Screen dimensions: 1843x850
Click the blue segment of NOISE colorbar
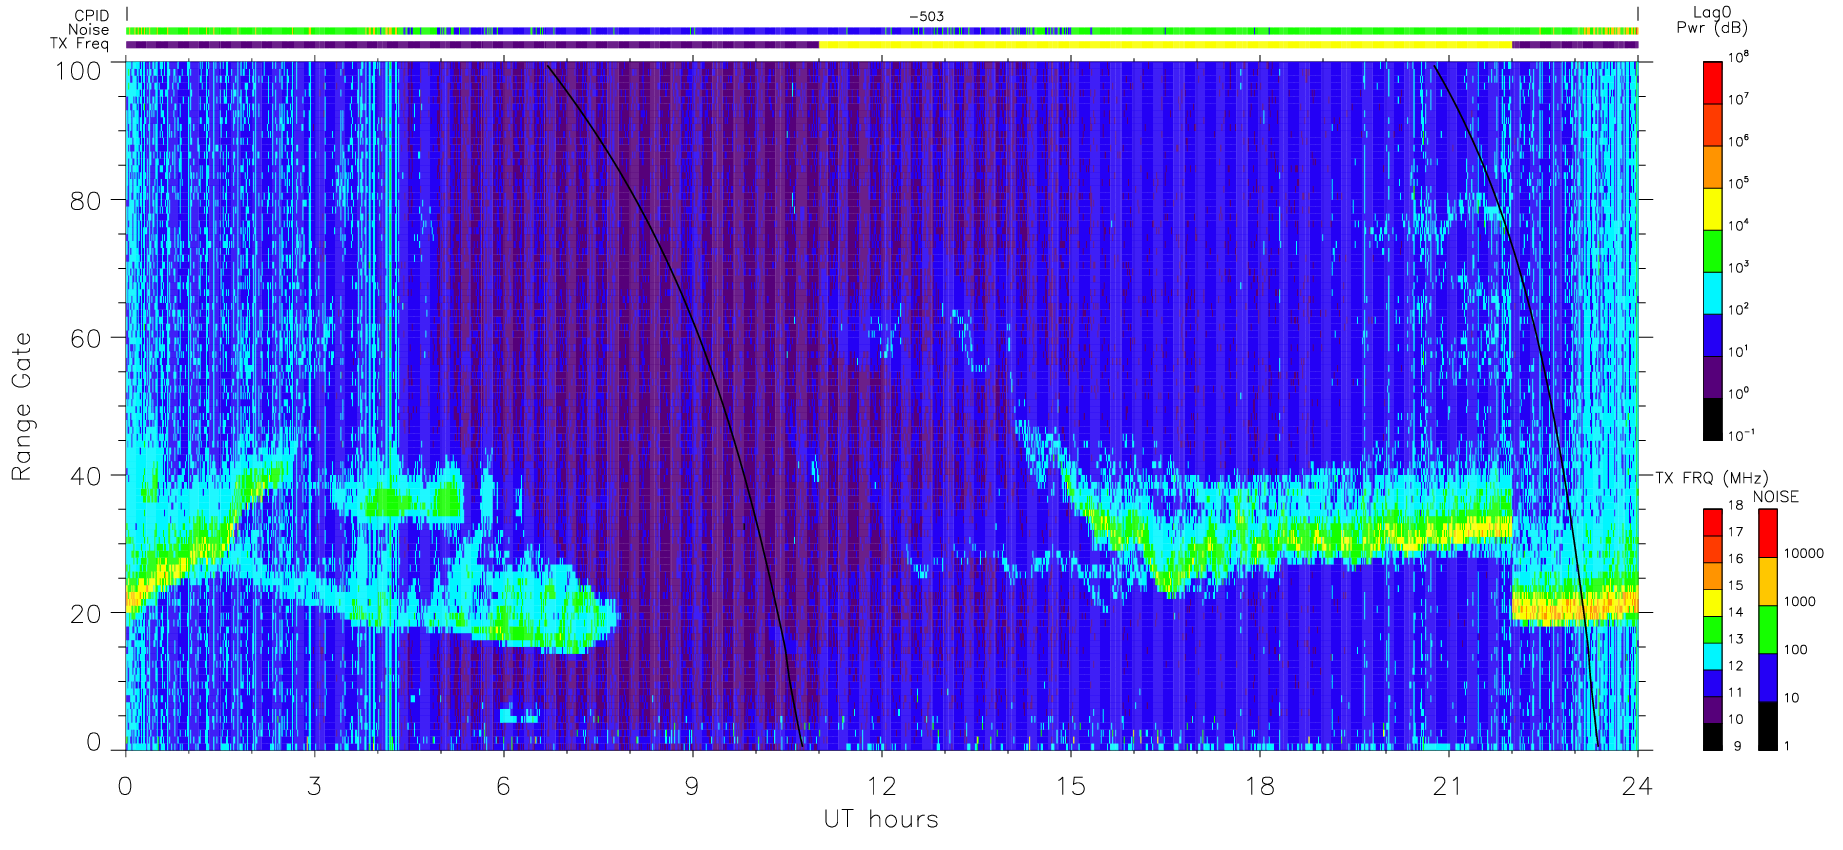point(1768,677)
